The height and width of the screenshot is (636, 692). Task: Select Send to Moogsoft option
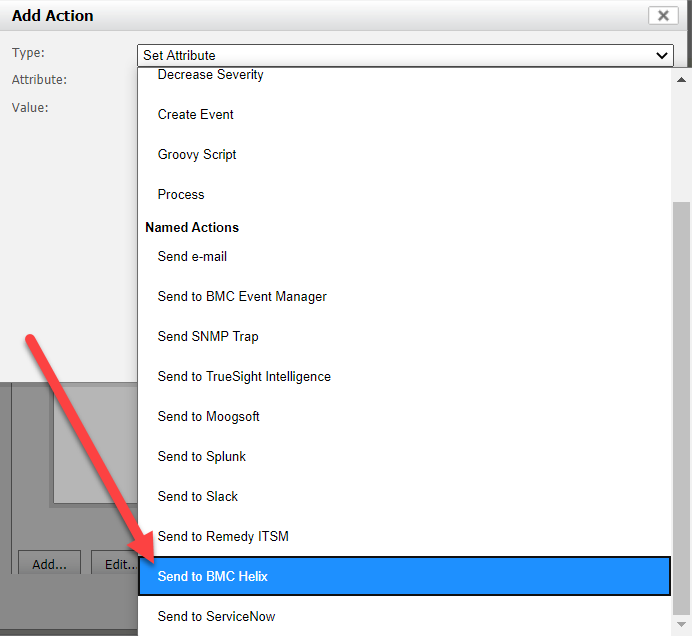pos(404,417)
